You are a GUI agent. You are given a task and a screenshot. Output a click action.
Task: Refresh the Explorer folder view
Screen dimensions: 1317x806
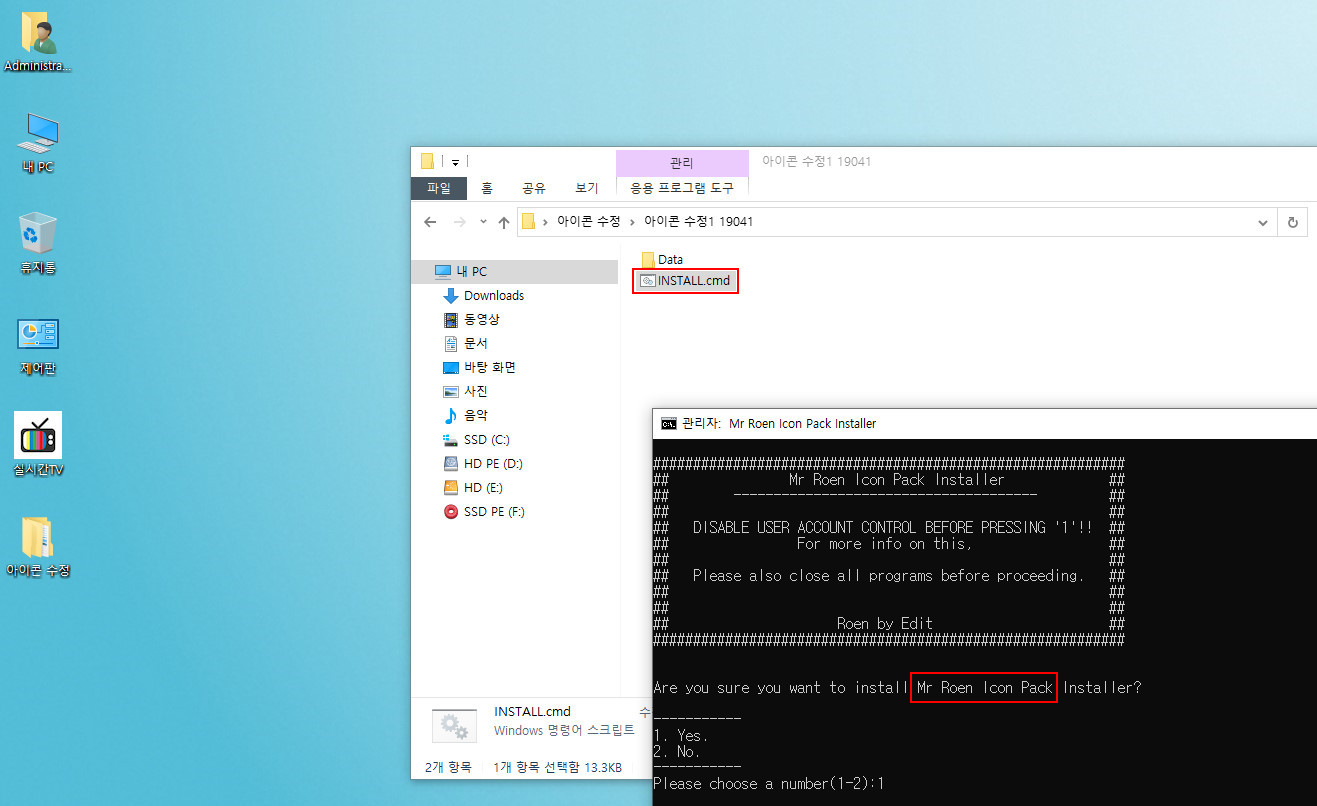point(1293,222)
